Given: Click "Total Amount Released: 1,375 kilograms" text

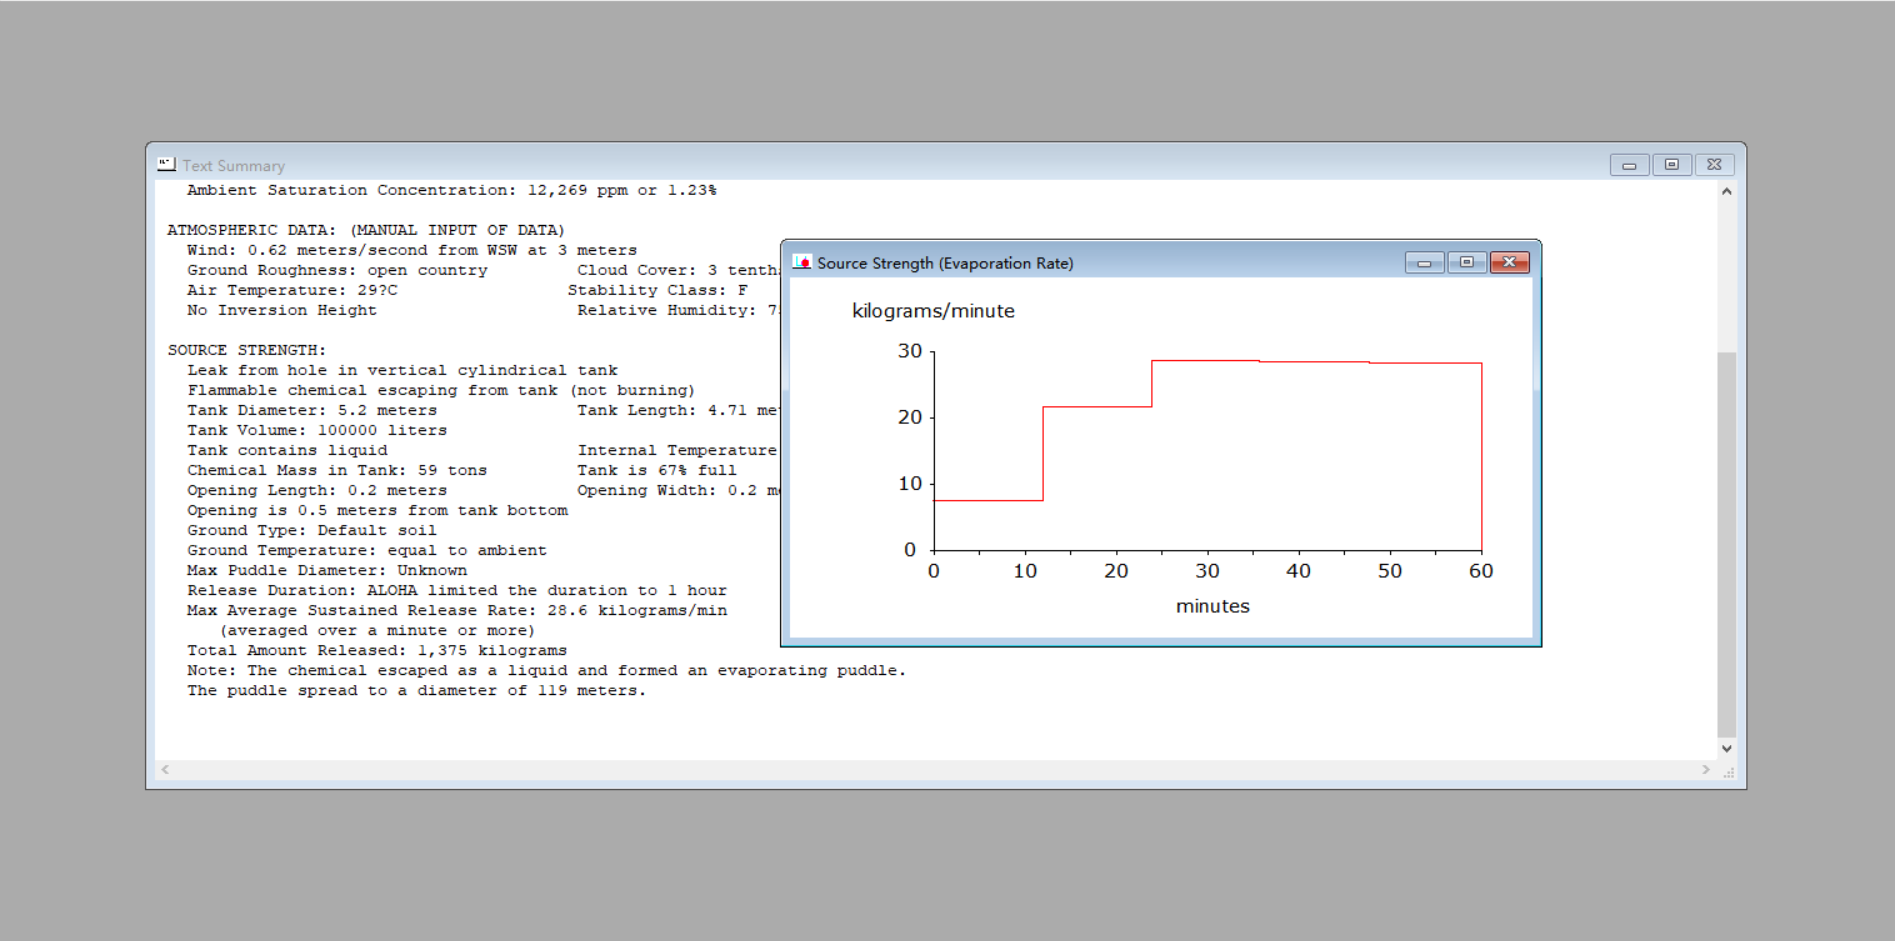Looking at the screenshot, I should point(377,650).
